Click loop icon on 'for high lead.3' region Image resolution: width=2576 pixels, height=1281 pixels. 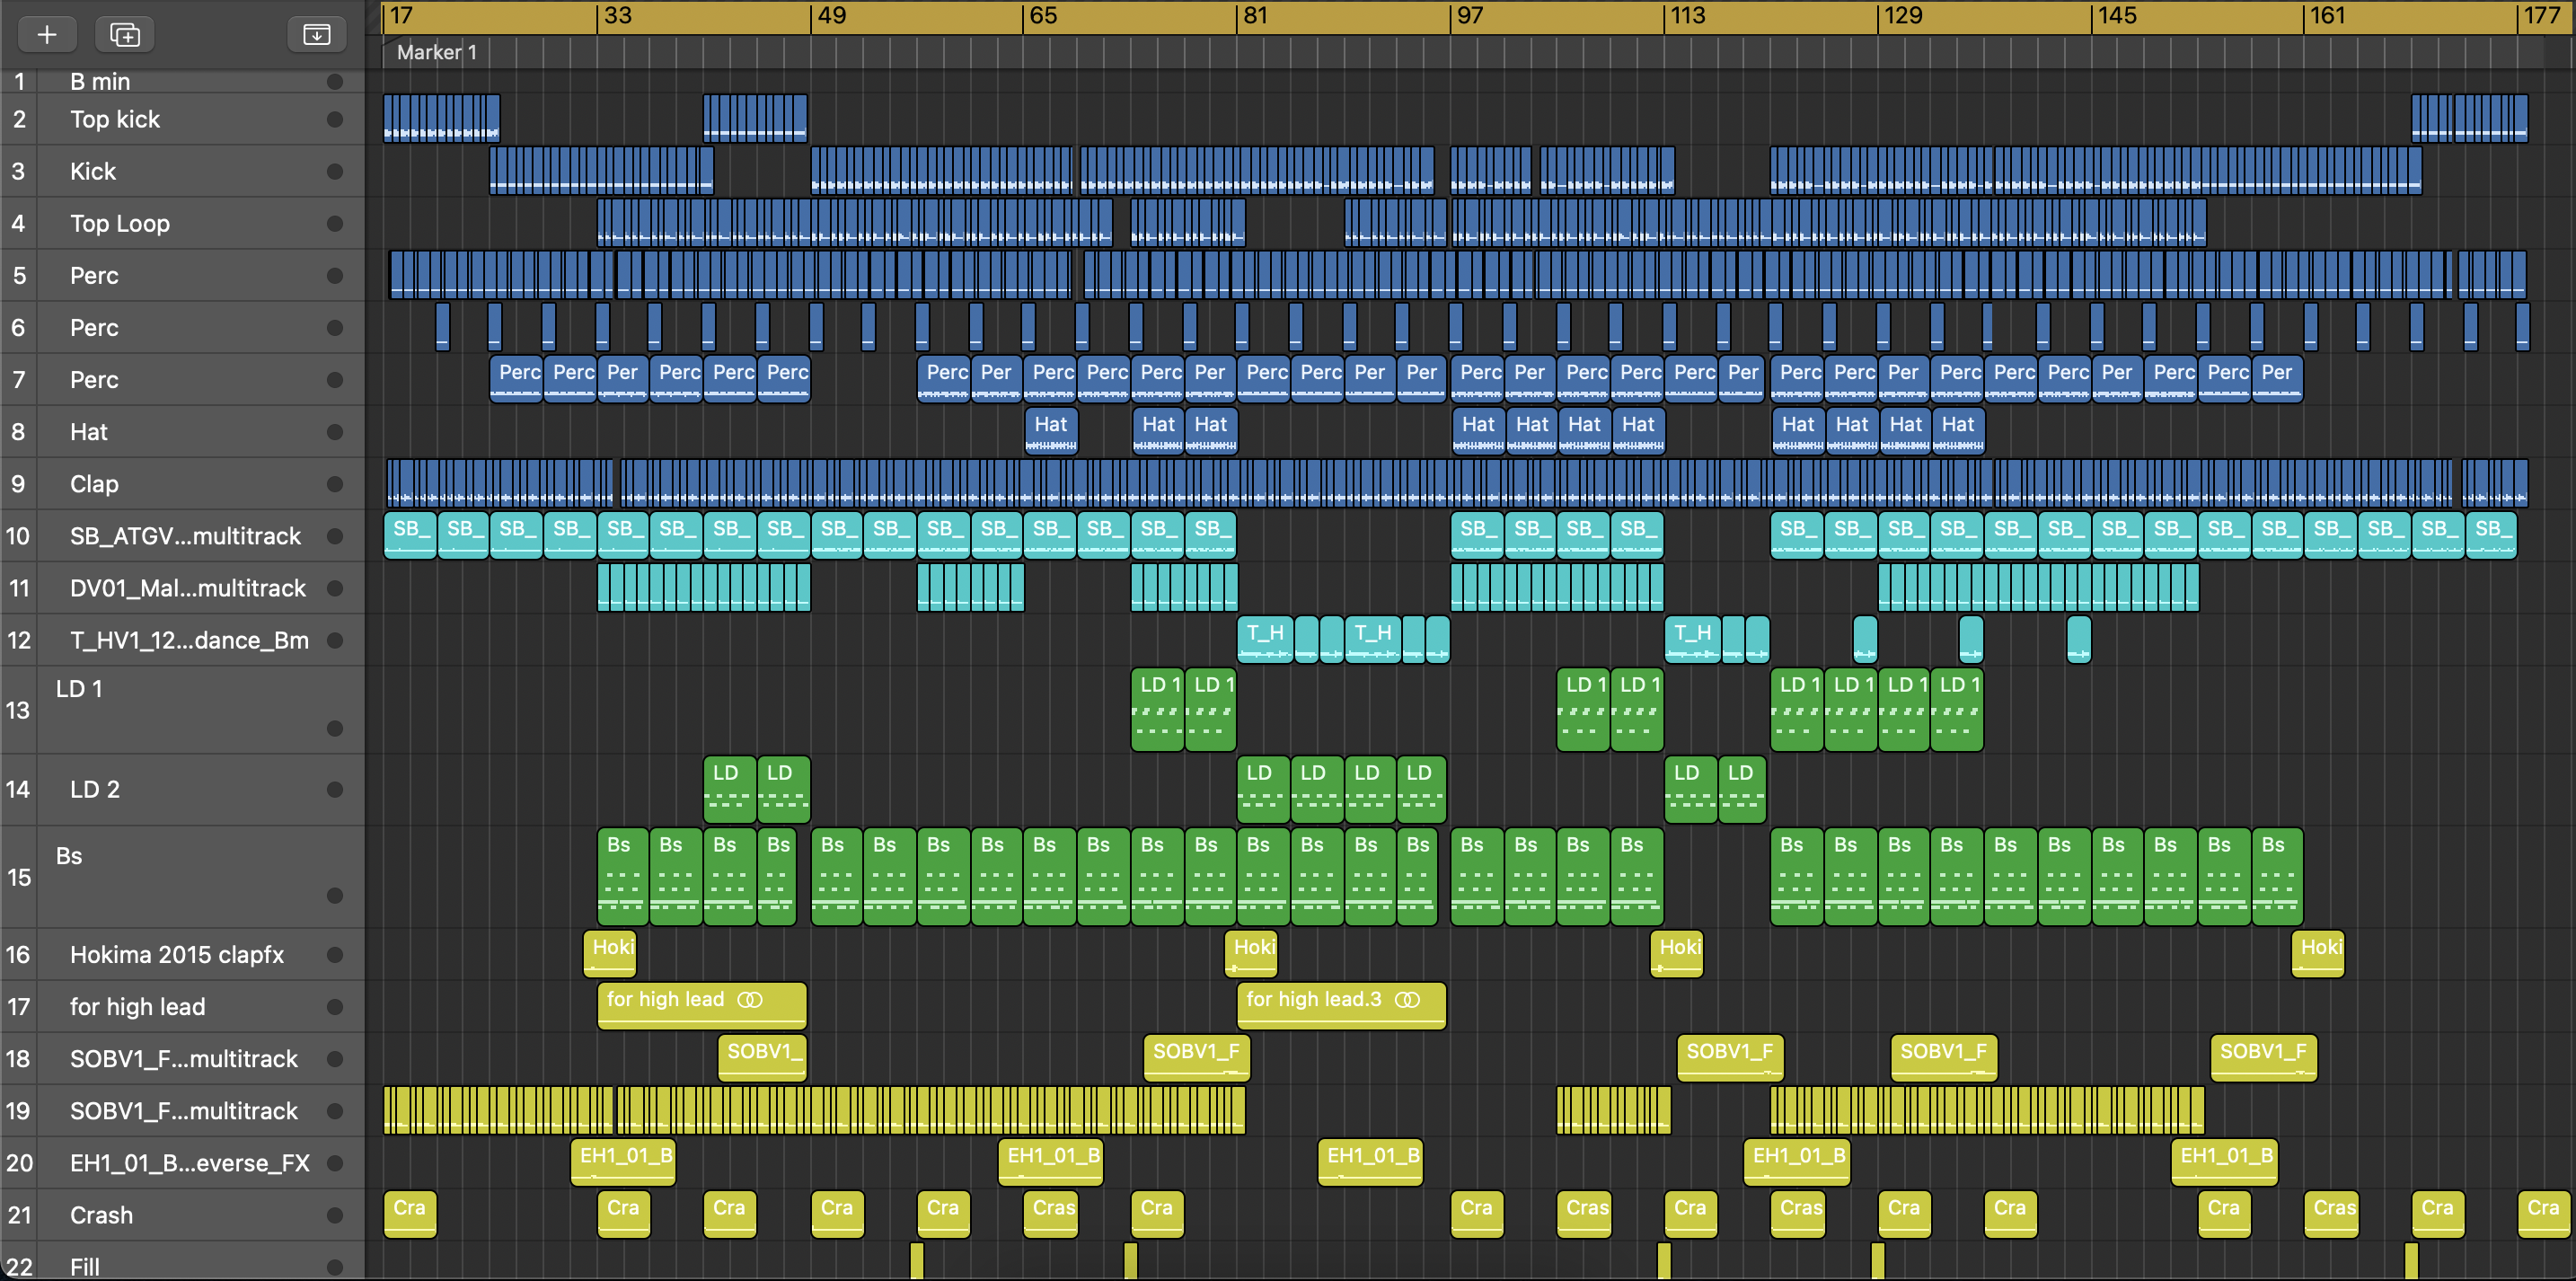[1407, 1000]
